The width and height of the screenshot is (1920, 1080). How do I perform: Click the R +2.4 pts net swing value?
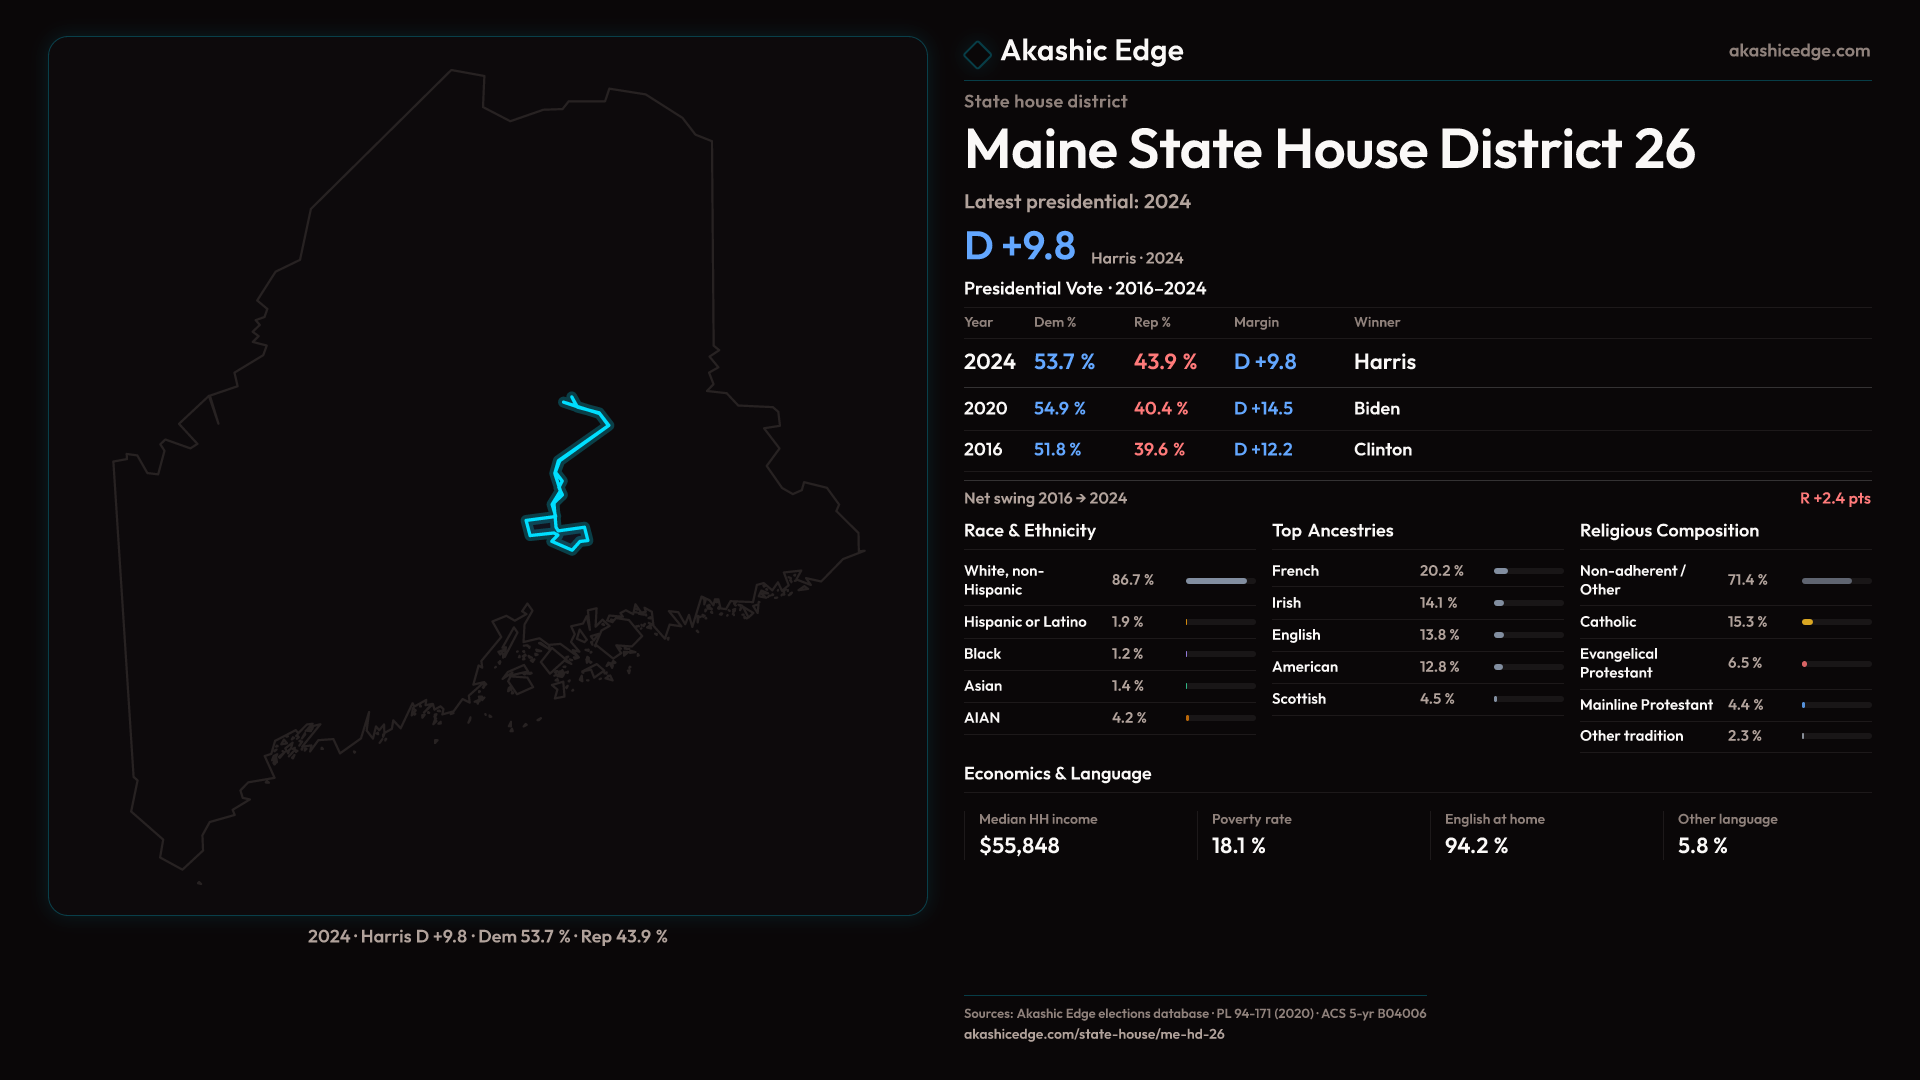point(1834,499)
